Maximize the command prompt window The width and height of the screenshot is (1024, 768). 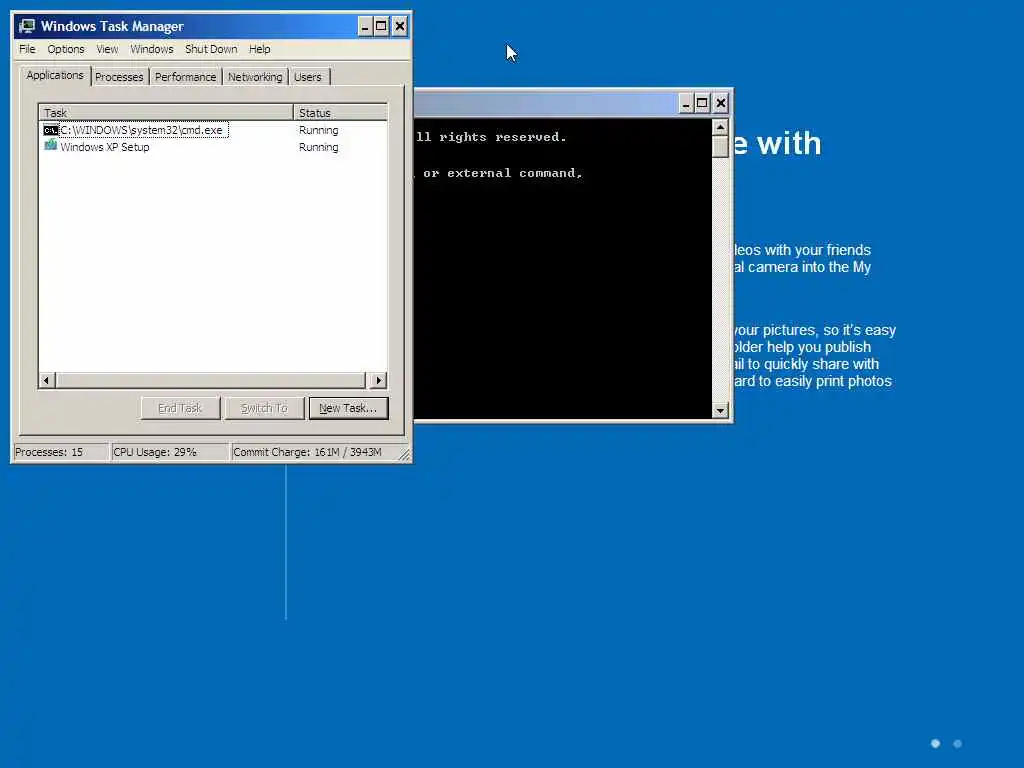[x=702, y=103]
